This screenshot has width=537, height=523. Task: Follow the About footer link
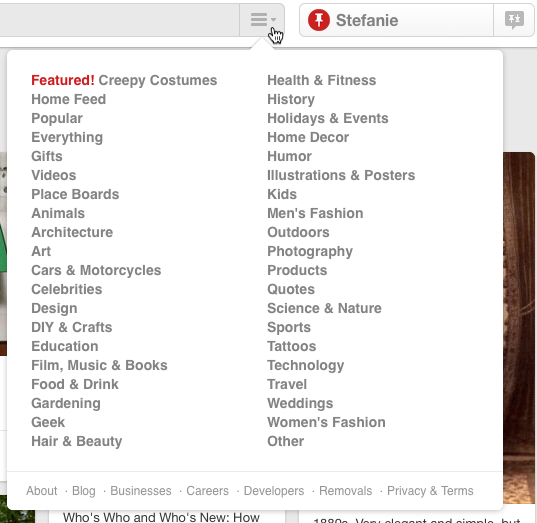point(41,491)
